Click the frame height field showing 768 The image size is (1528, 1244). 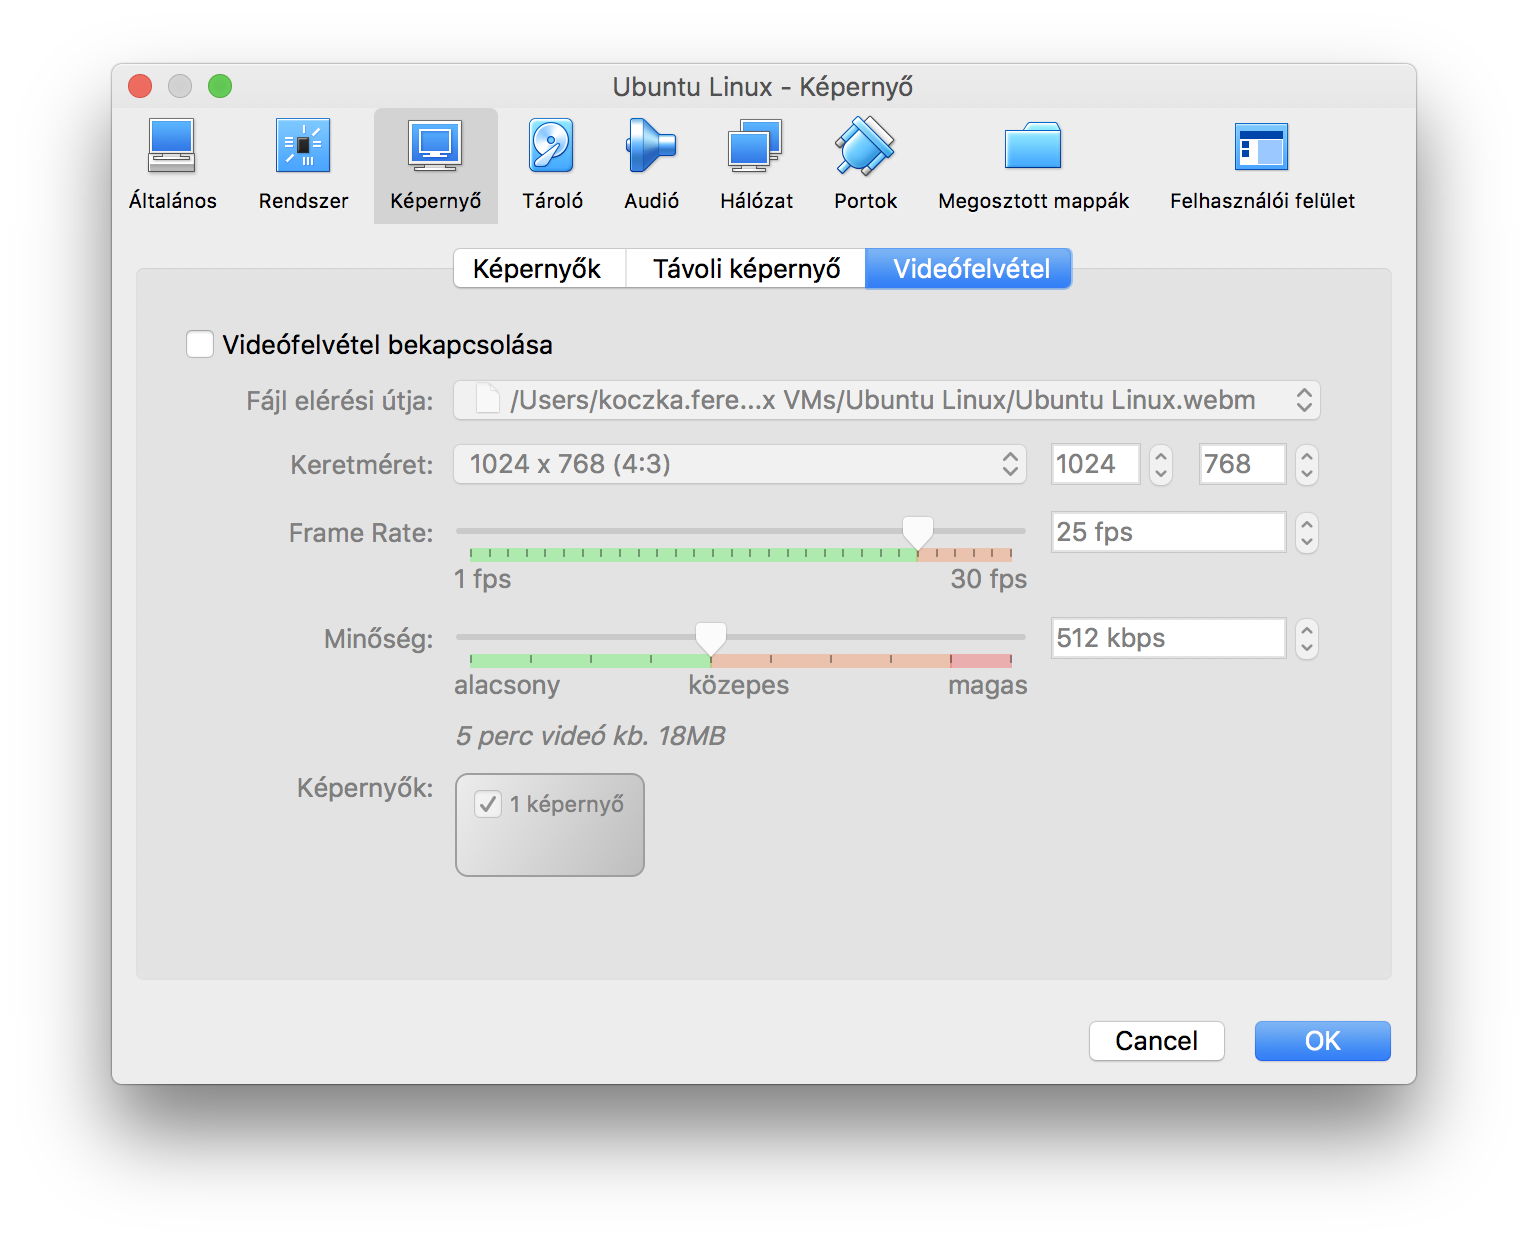pyautogui.click(x=1242, y=464)
